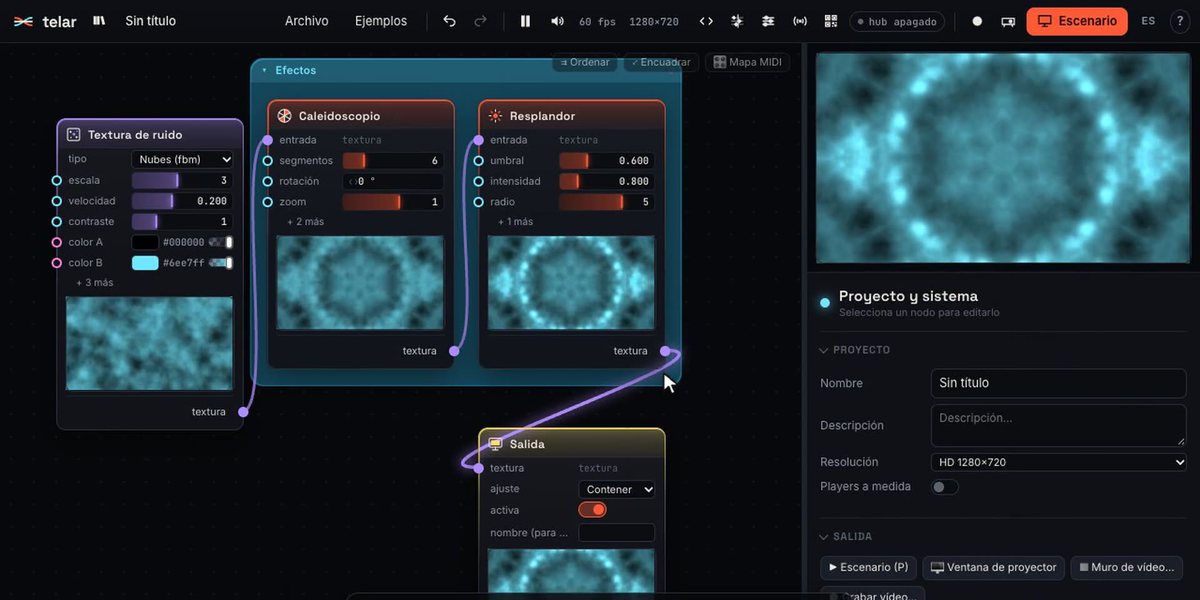Expand + 1 más in Resplandor
This screenshot has width=1200, height=600.
pos(516,222)
